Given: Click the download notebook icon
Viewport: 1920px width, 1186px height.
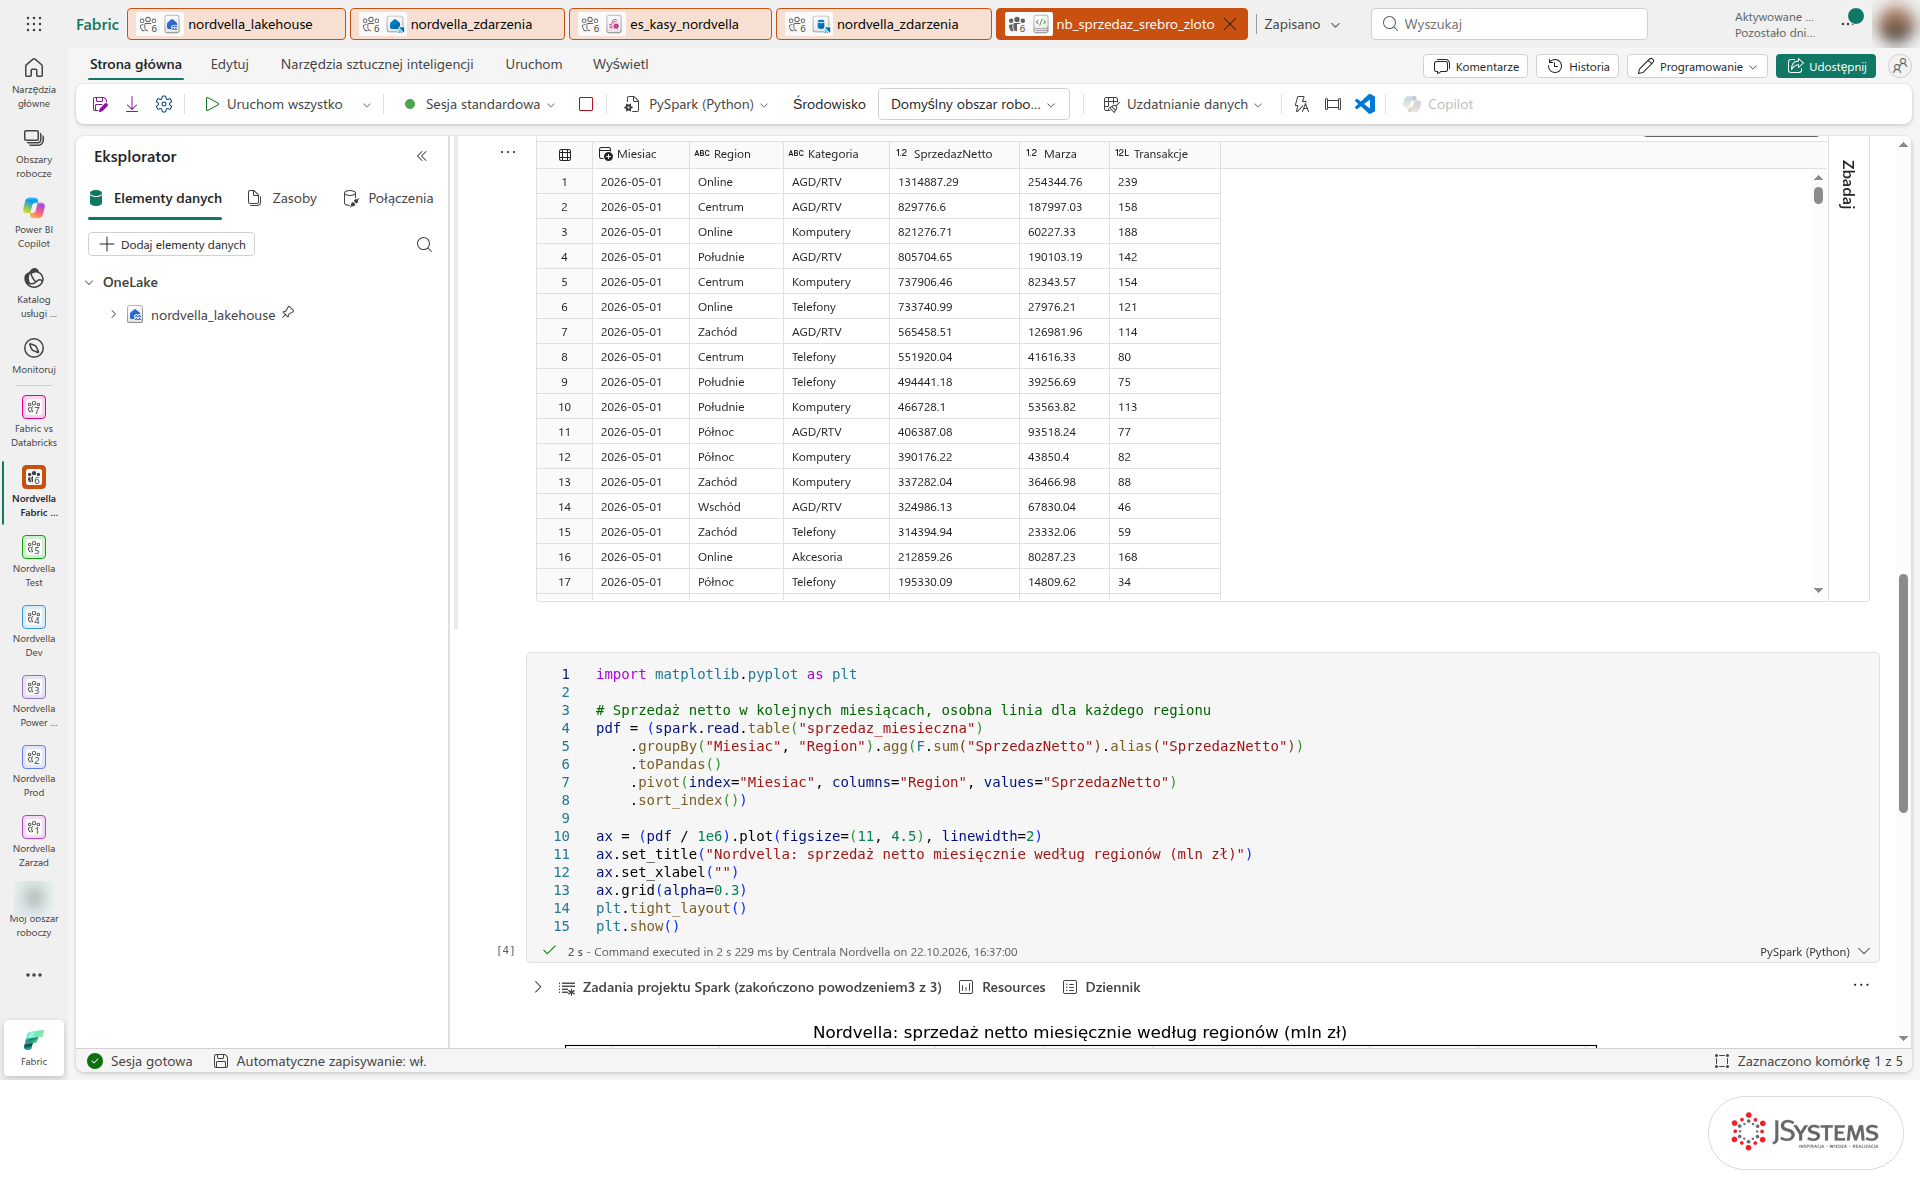Looking at the screenshot, I should [x=132, y=104].
